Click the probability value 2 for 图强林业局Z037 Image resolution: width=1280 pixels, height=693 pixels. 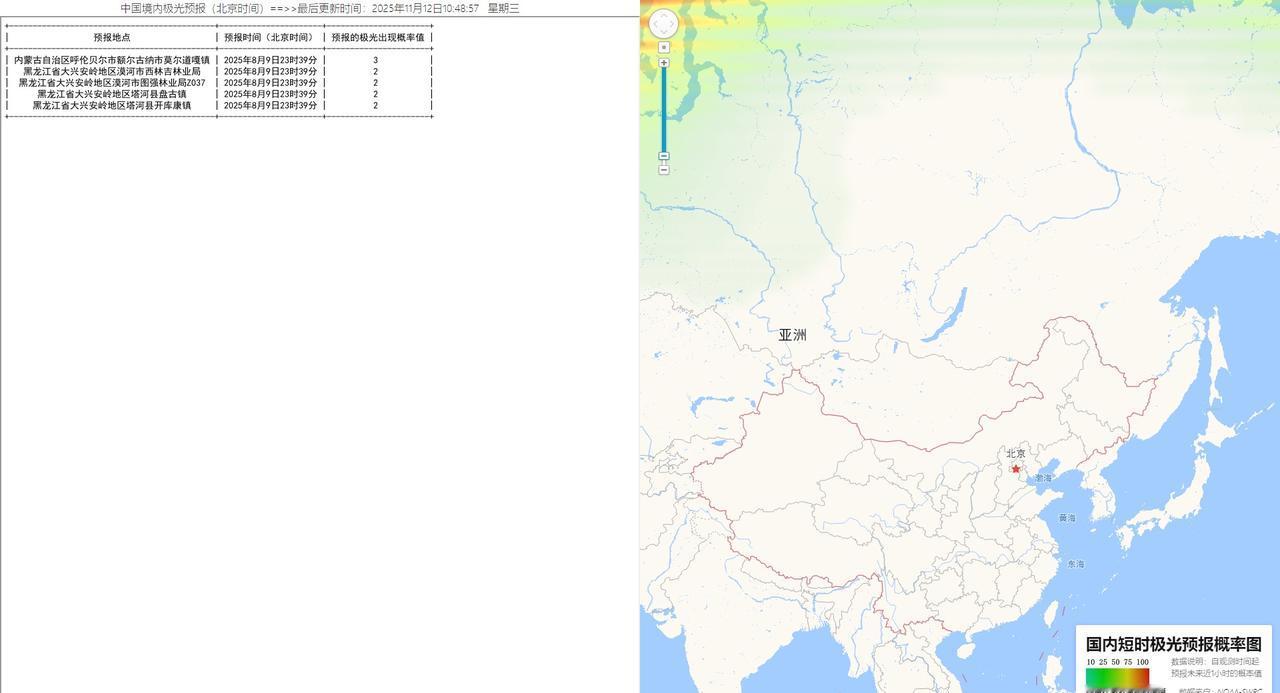click(376, 83)
